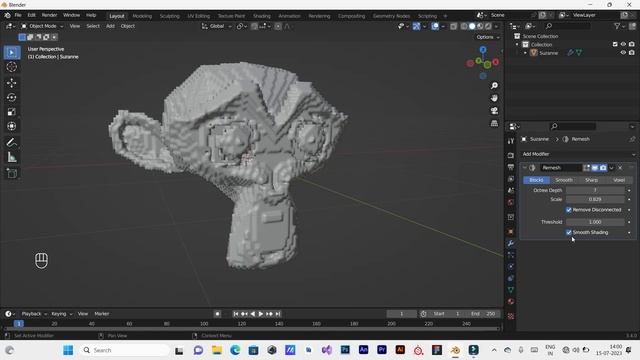
Task: Toggle Remesh modifier render camera icon
Action: (603, 168)
